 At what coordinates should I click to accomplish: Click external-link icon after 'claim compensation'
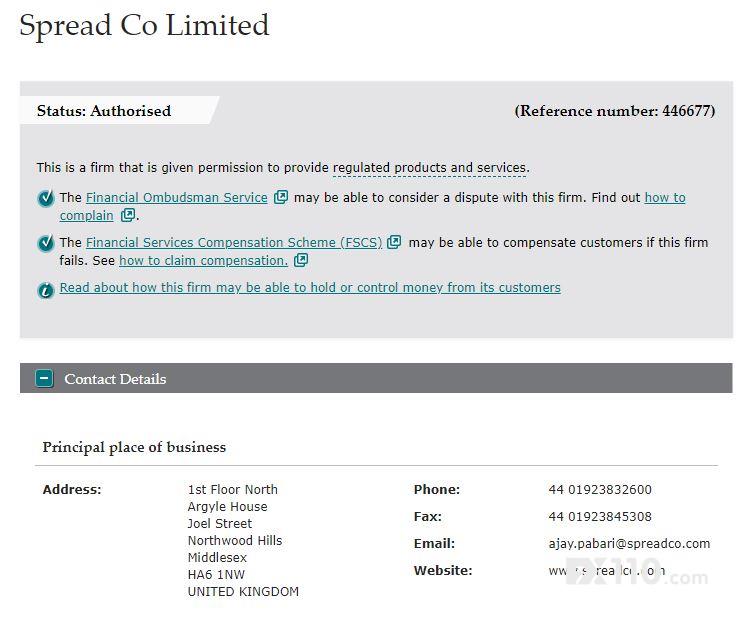point(301,260)
